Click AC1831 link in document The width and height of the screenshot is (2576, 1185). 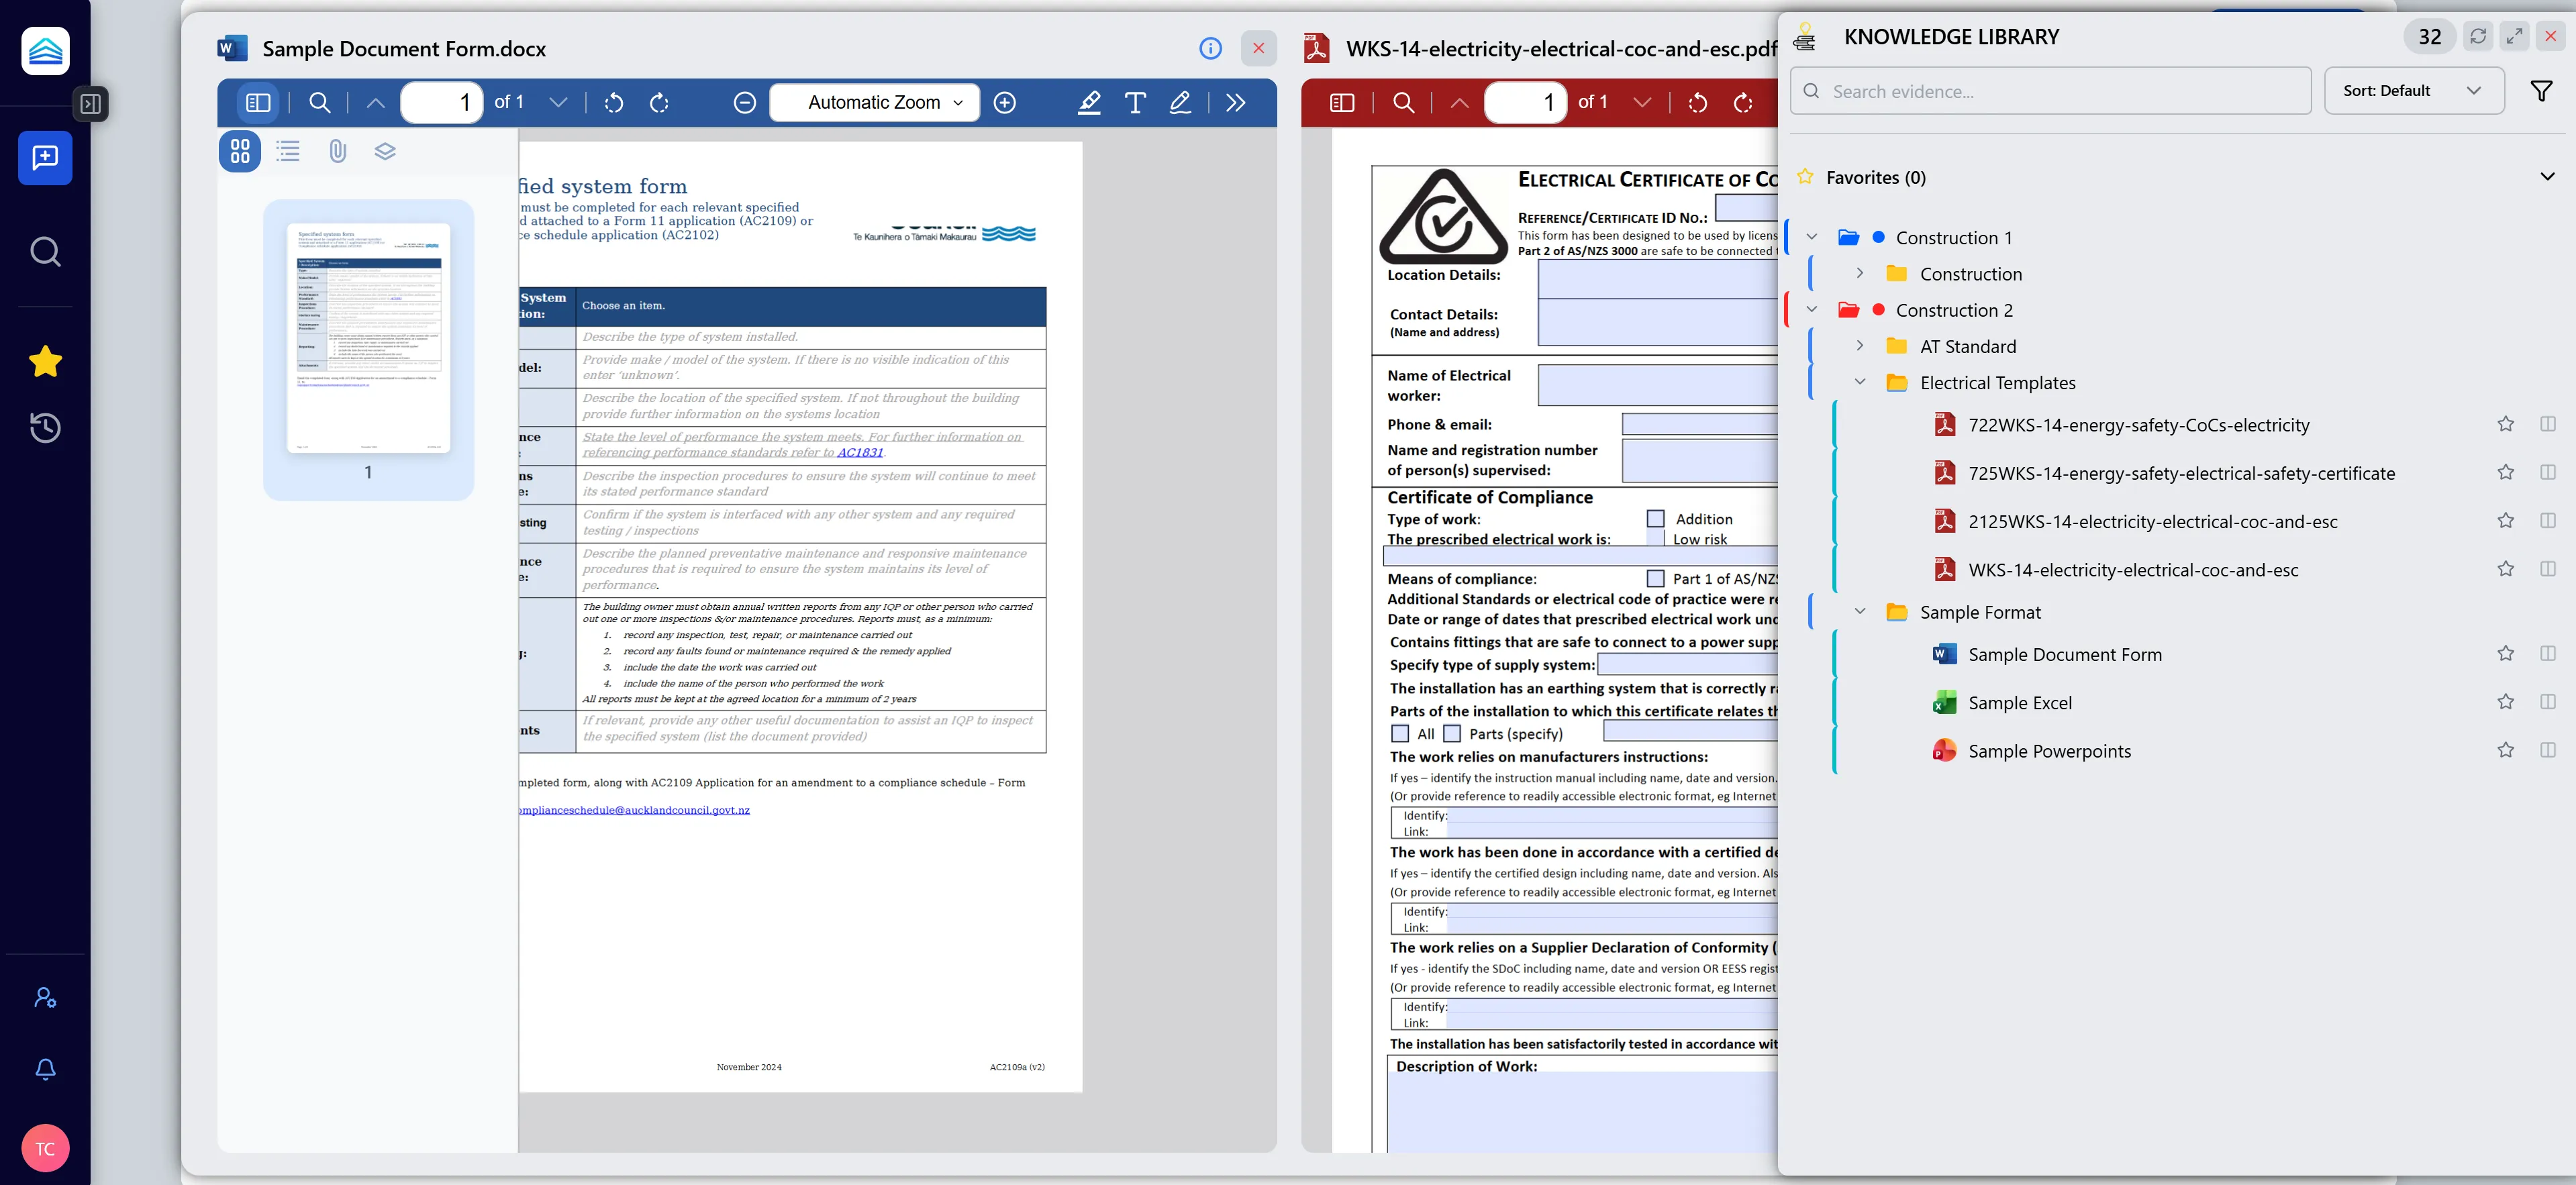(860, 452)
